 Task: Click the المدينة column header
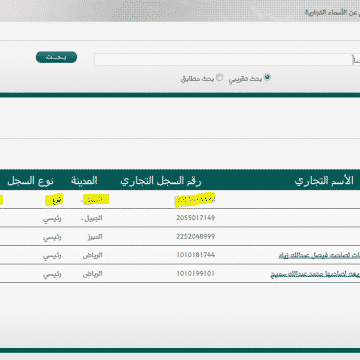click(84, 180)
